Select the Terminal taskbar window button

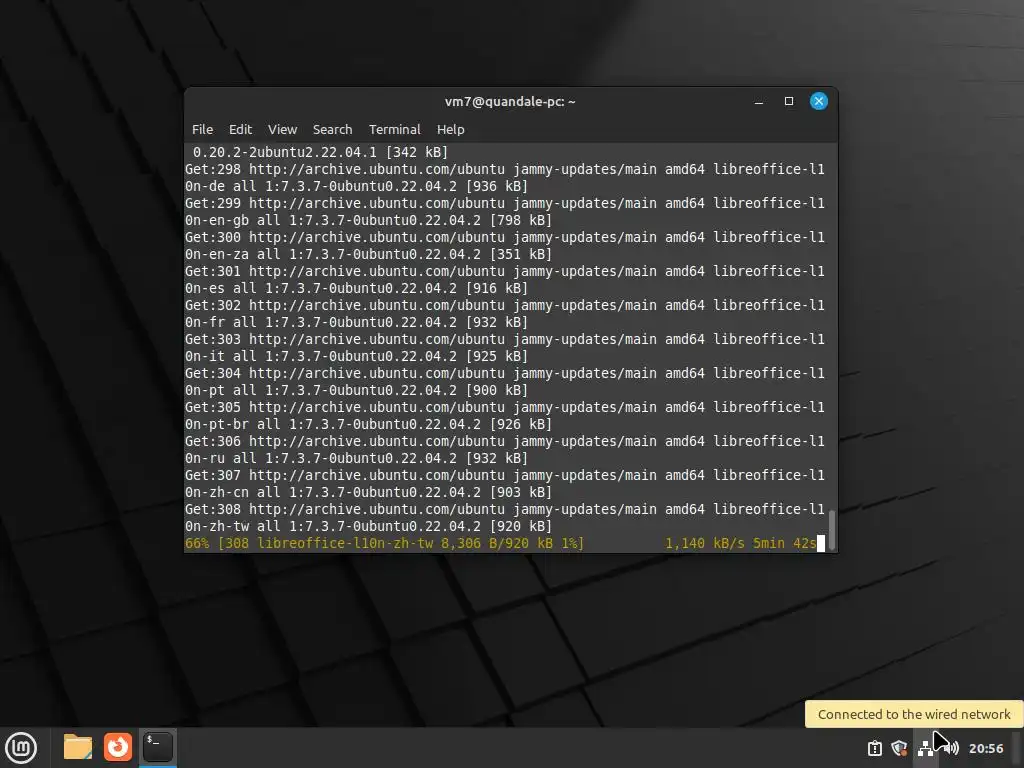click(x=157, y=747)
